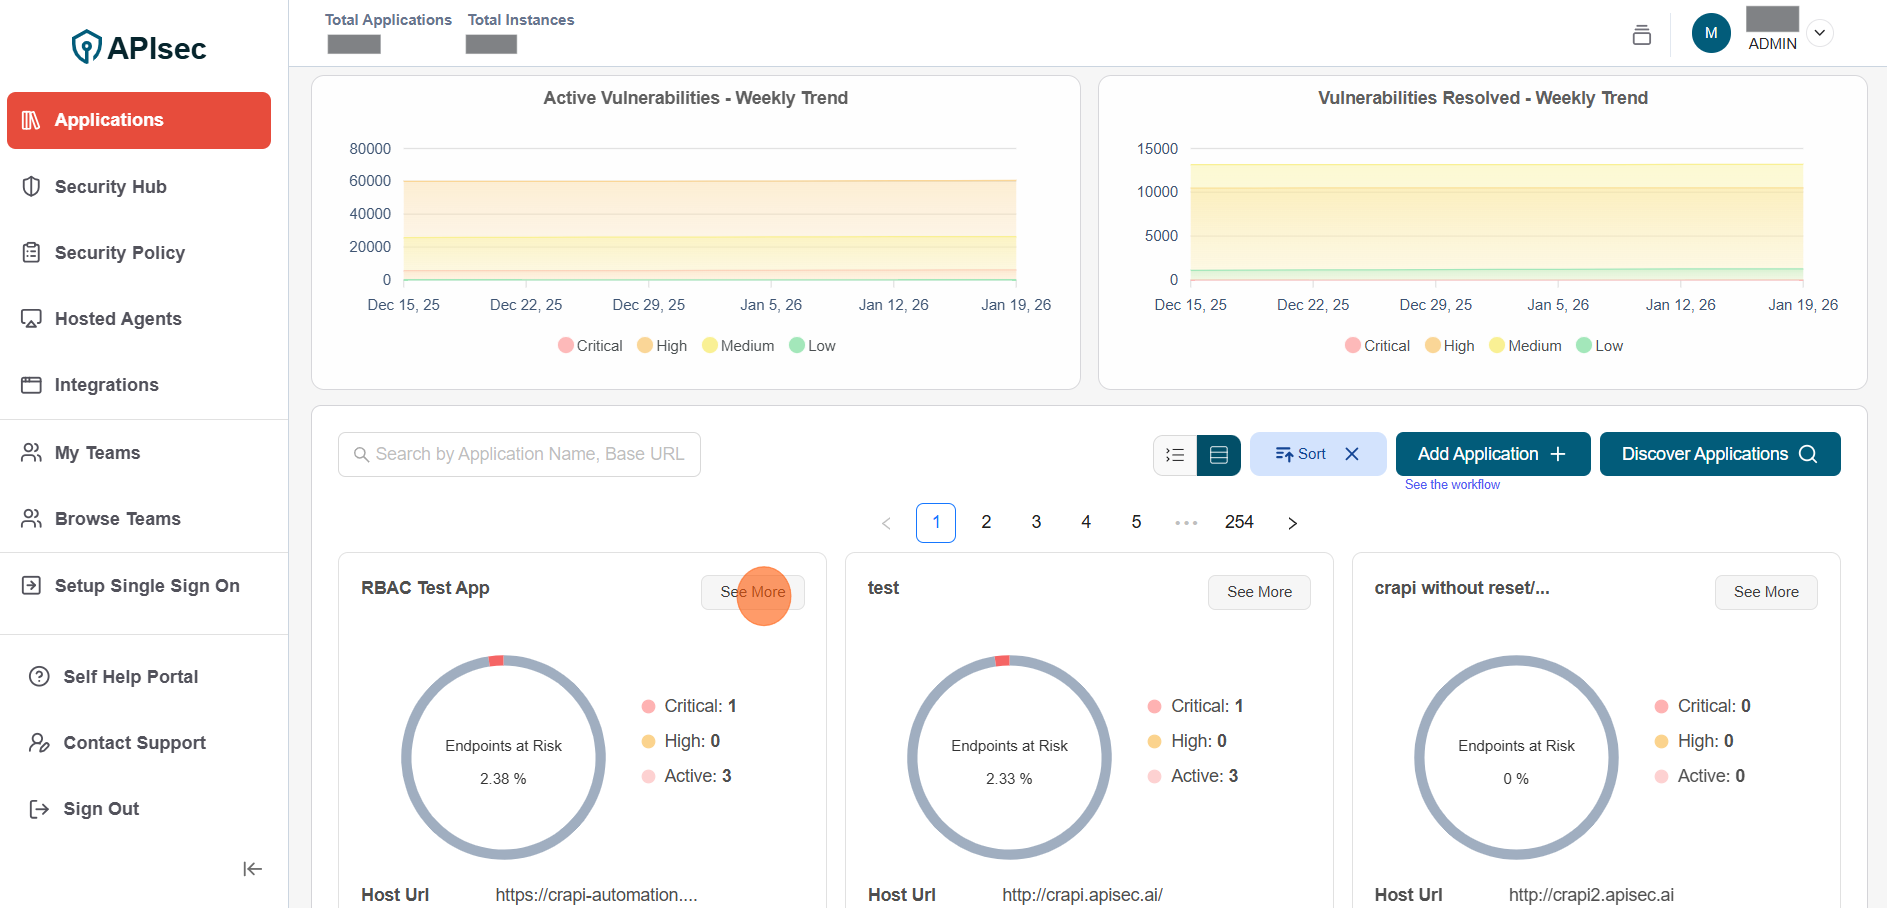The height and width of the screenshot is (908, 1887).
Task: Toggle Low legend swatch in Resolved chart
Action: 1584,346
